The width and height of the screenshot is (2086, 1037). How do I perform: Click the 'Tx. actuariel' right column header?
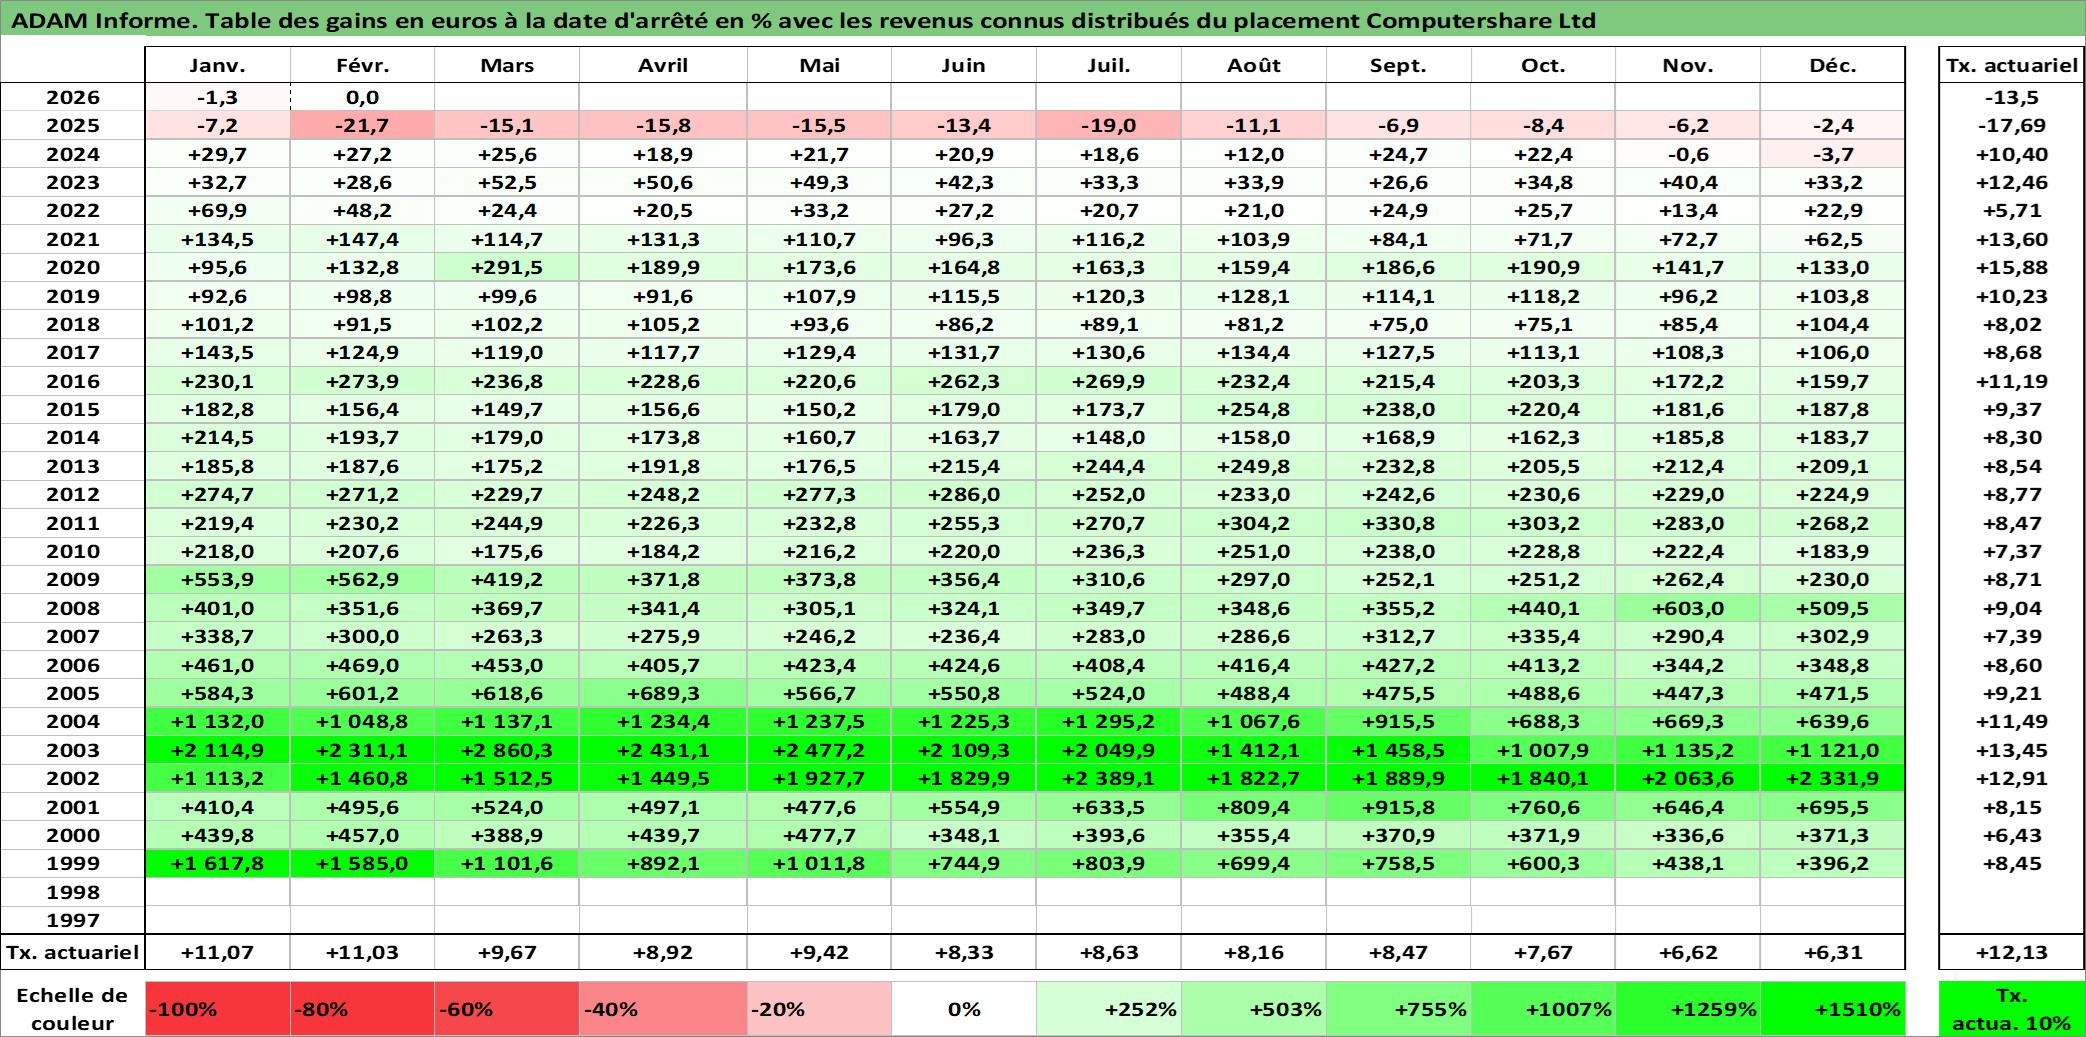pyautogui.click(x=2012, y=65)
